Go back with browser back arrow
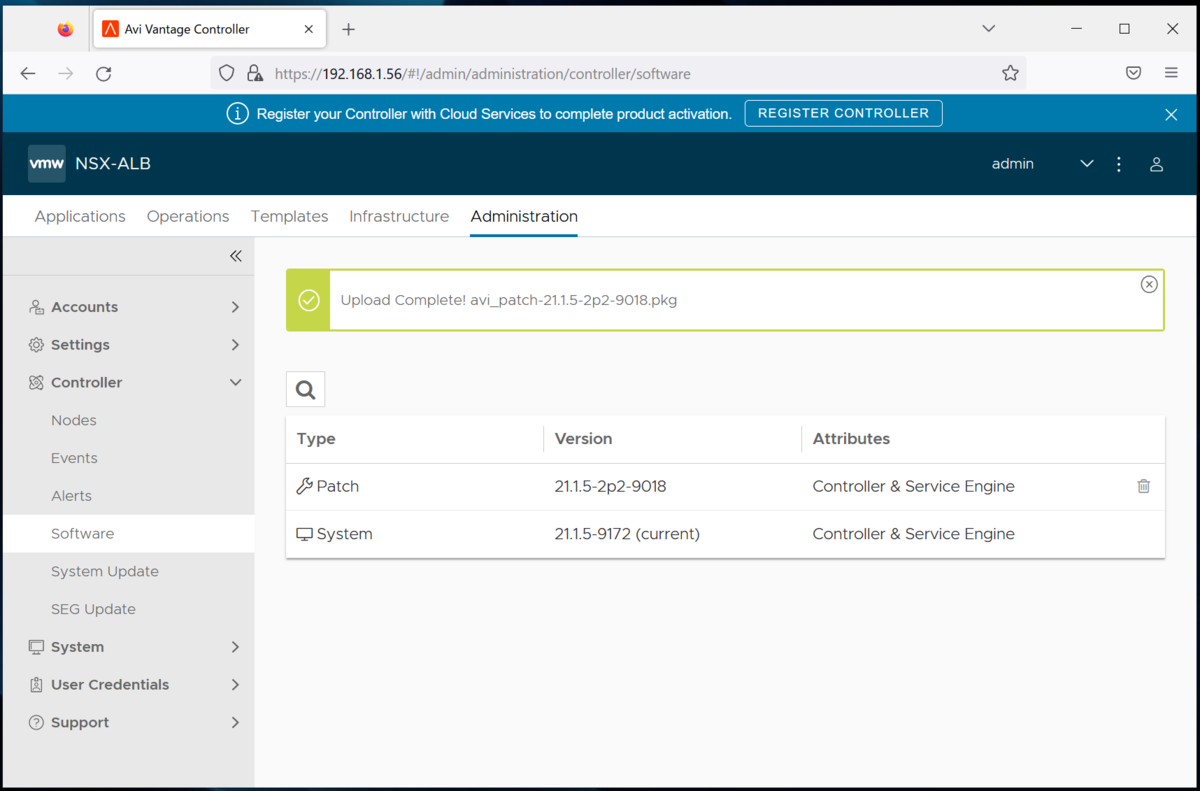The width and height of the screenshot is (1200, 791). click(28, 73)
